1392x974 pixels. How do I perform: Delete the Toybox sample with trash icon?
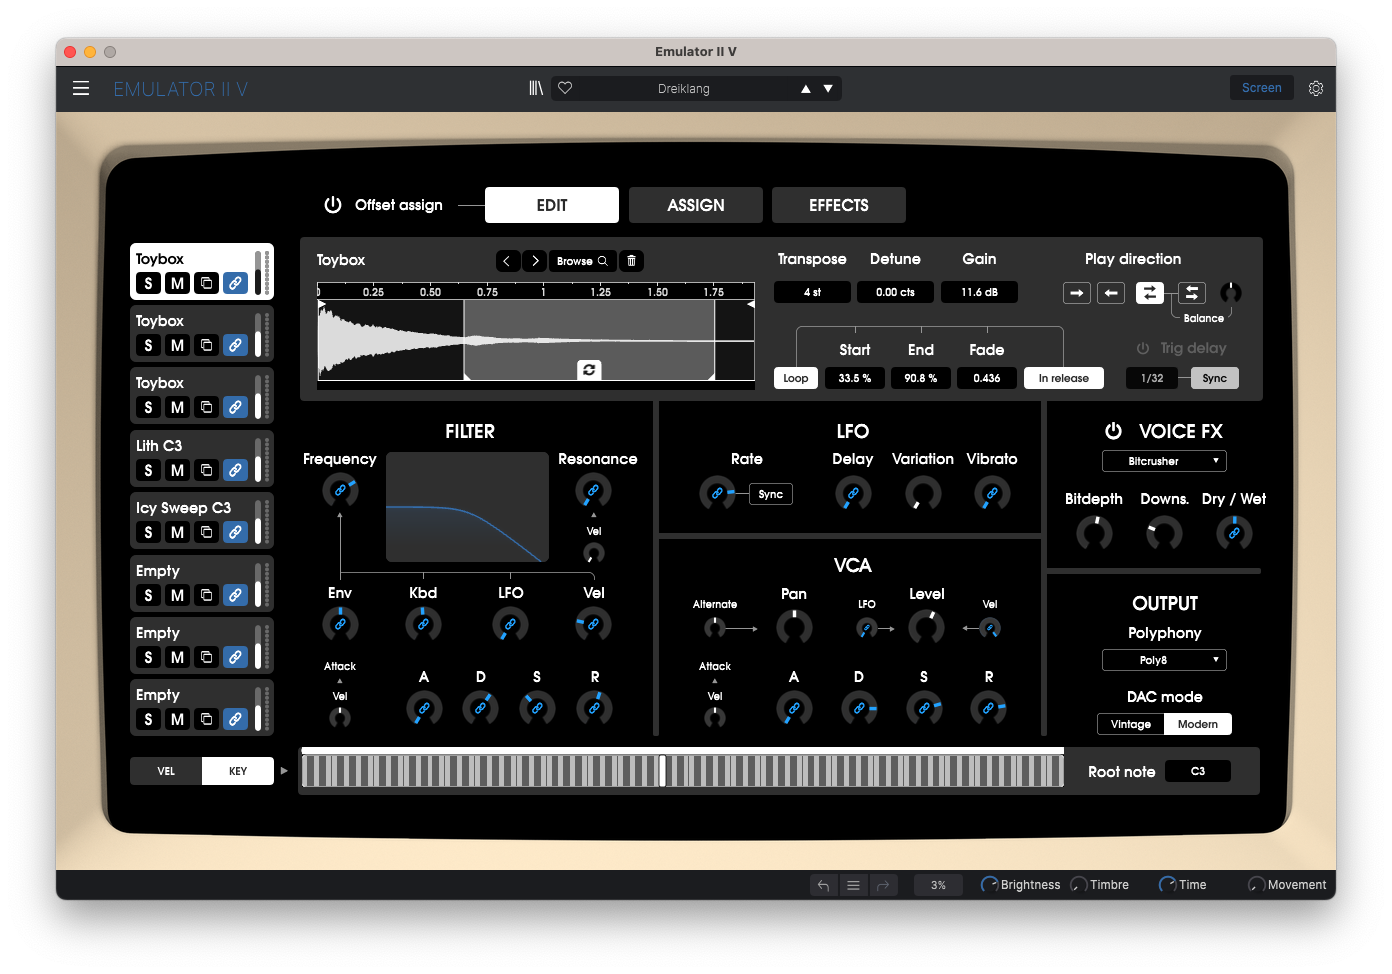pos(631,261)
